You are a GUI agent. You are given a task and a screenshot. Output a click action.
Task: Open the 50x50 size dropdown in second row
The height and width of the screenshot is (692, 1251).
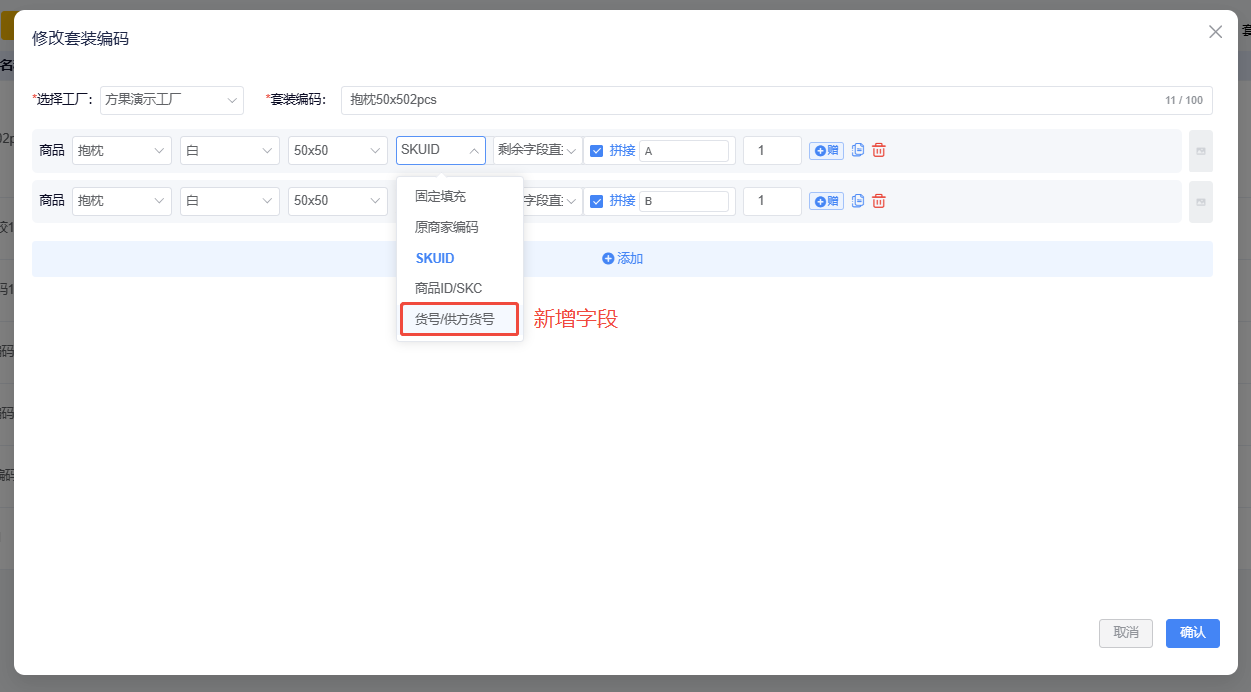[337, 201]
